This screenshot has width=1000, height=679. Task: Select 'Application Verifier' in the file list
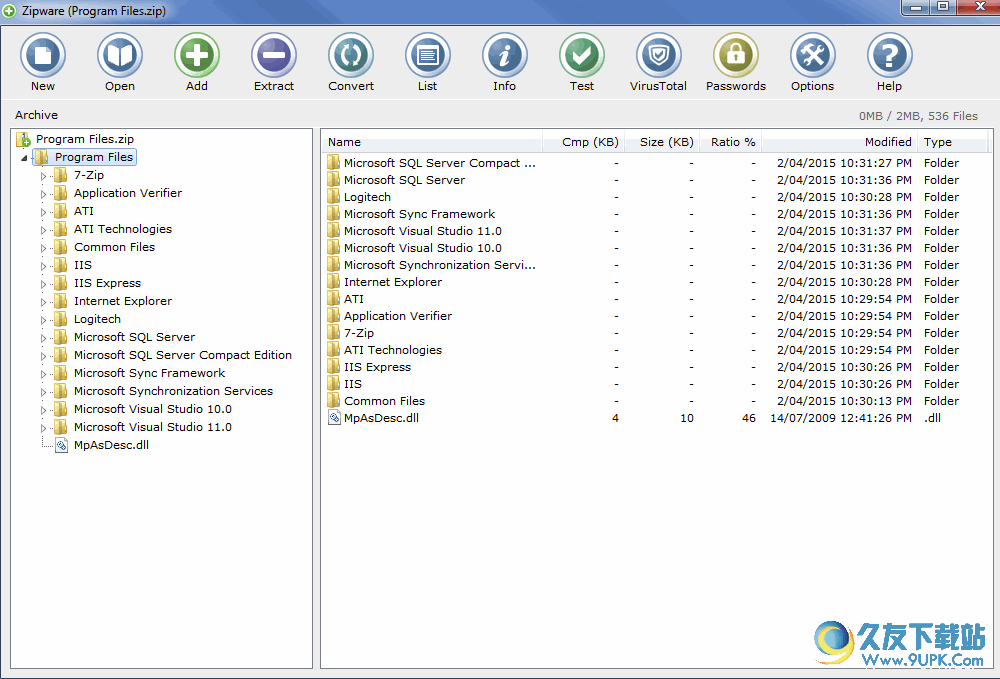398,316
